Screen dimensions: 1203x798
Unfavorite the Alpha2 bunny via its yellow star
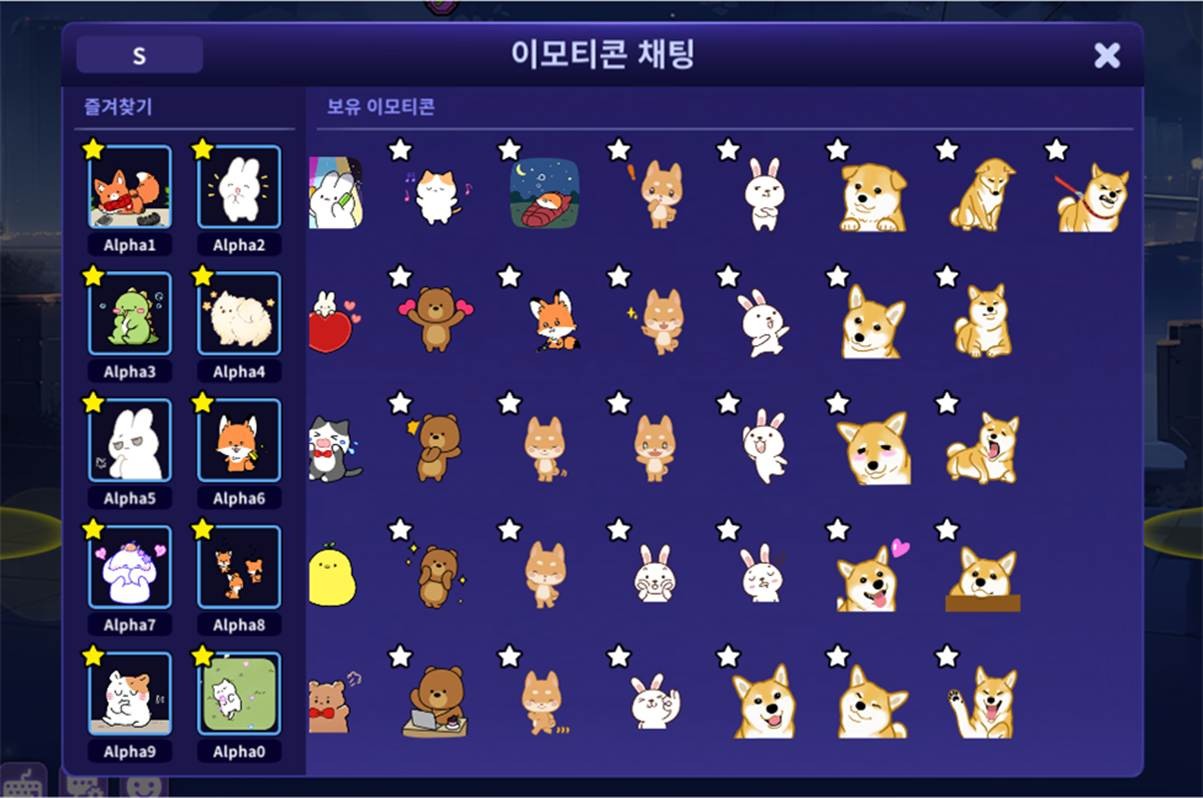tap(203, 149)
